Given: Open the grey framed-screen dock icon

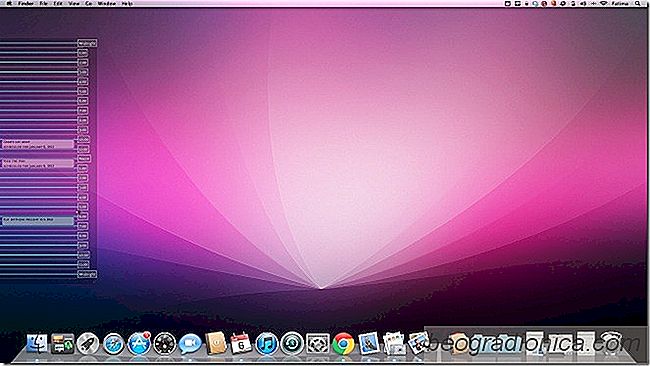Looking at the screenshot, I should [318, 344].
